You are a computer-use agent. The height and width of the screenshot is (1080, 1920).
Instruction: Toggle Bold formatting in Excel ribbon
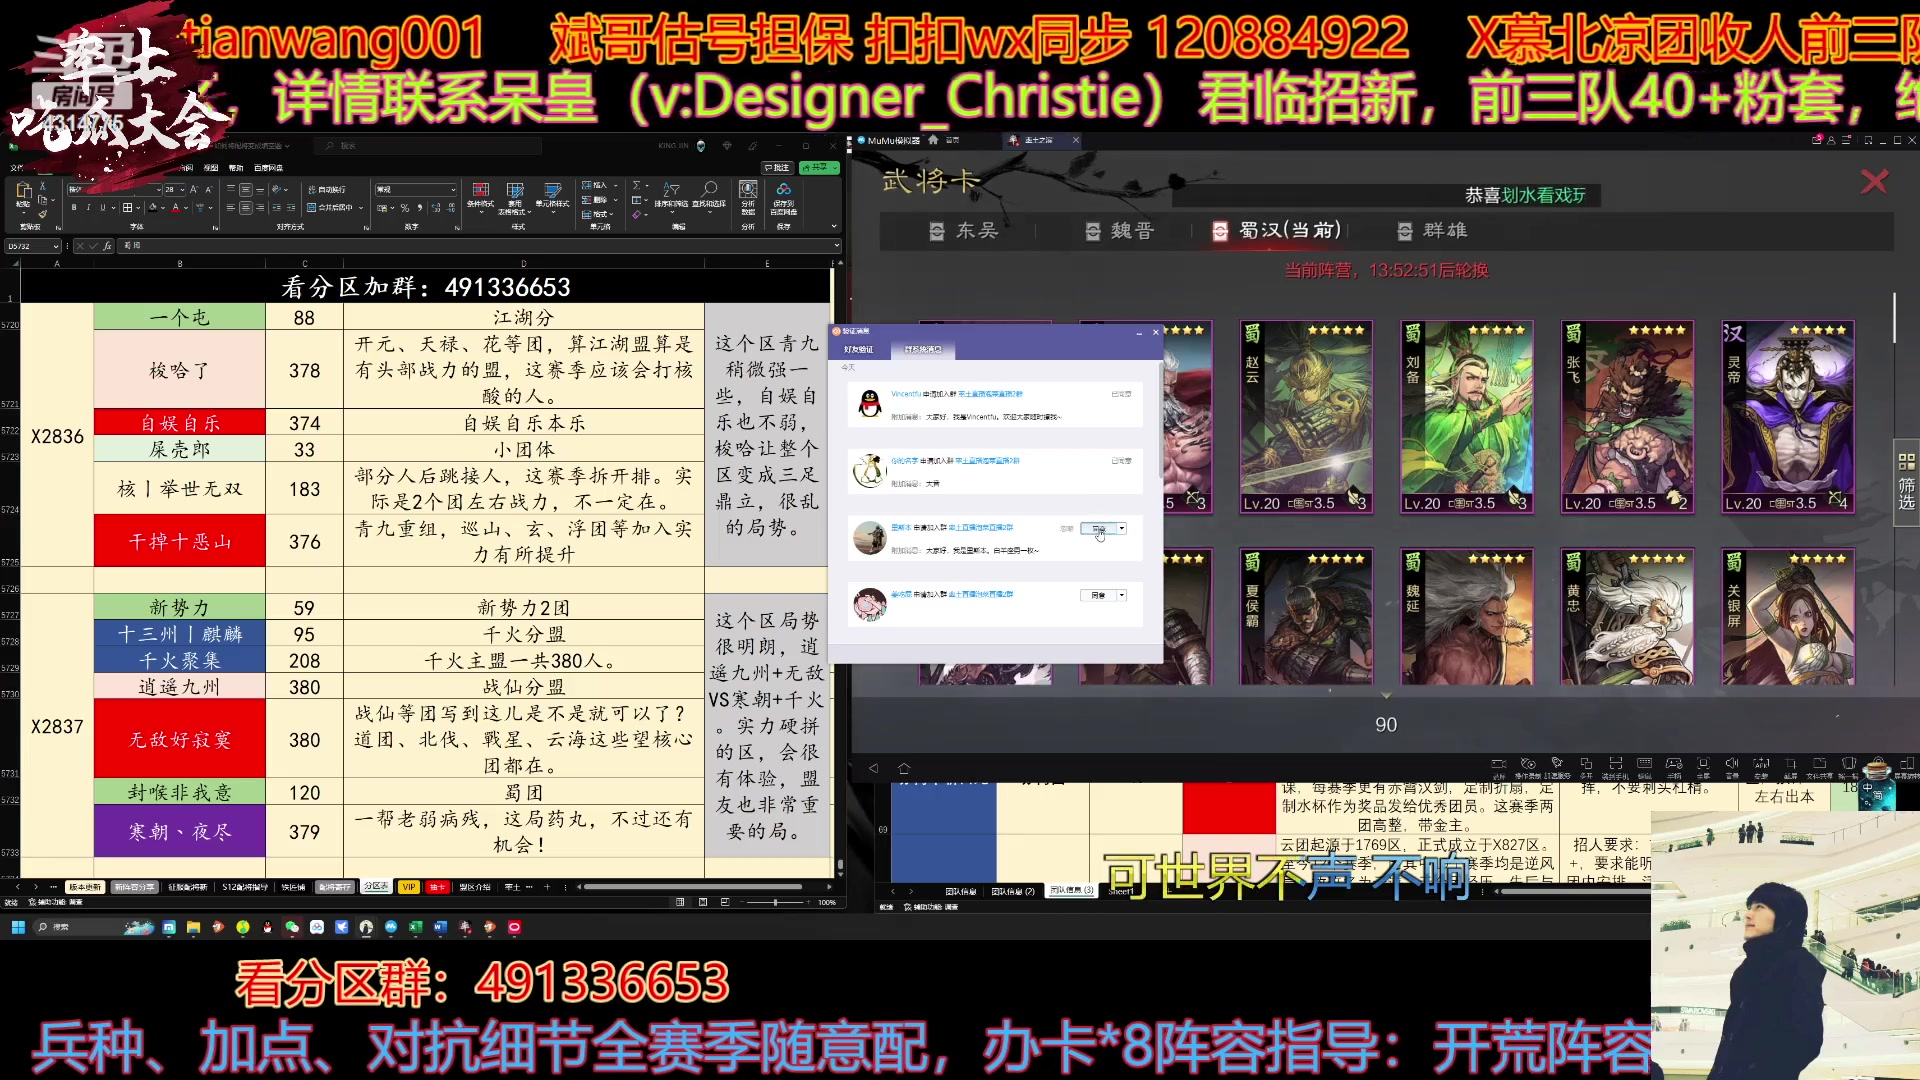[74, 207]
